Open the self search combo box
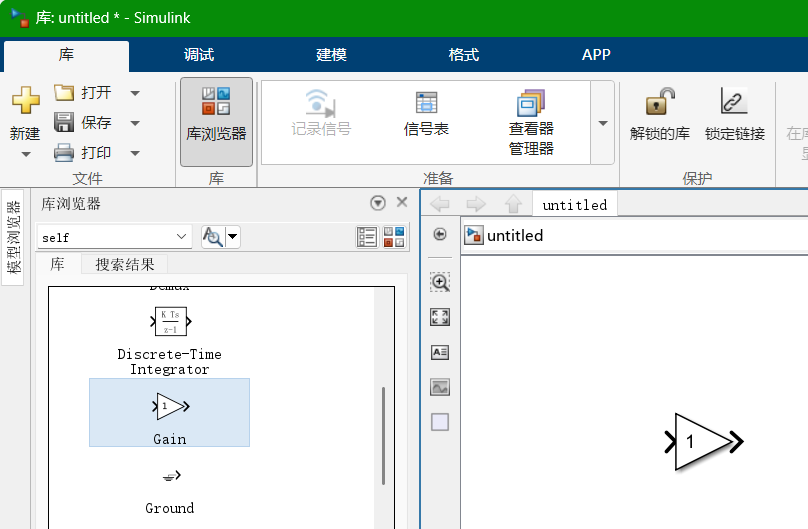Image resolution: width=808 pixels, height=529 pixels. pyautogui.click(x=114, y=237)
